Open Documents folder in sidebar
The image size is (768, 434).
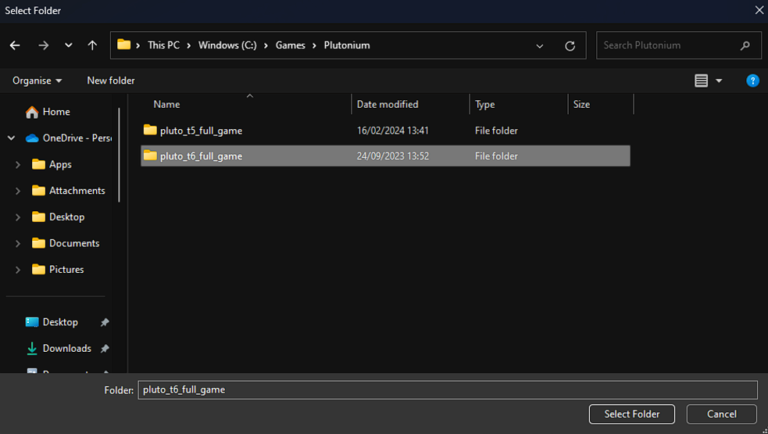tap(66, 243)
